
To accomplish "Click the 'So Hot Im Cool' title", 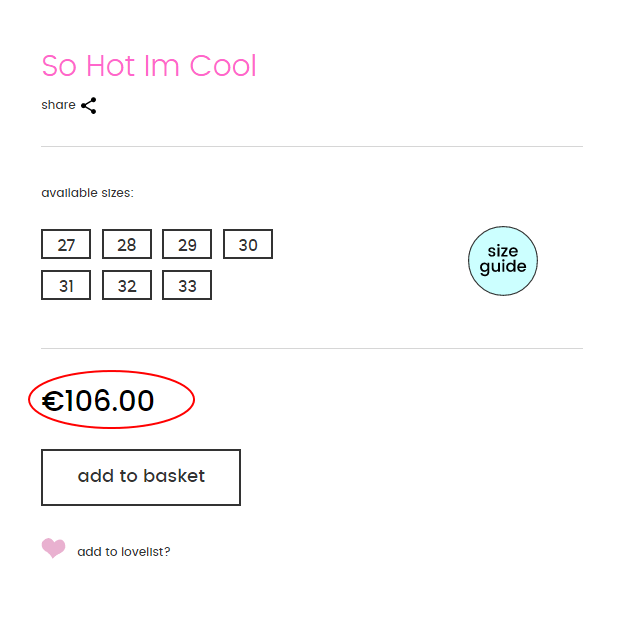I will (x=149, y=66).
